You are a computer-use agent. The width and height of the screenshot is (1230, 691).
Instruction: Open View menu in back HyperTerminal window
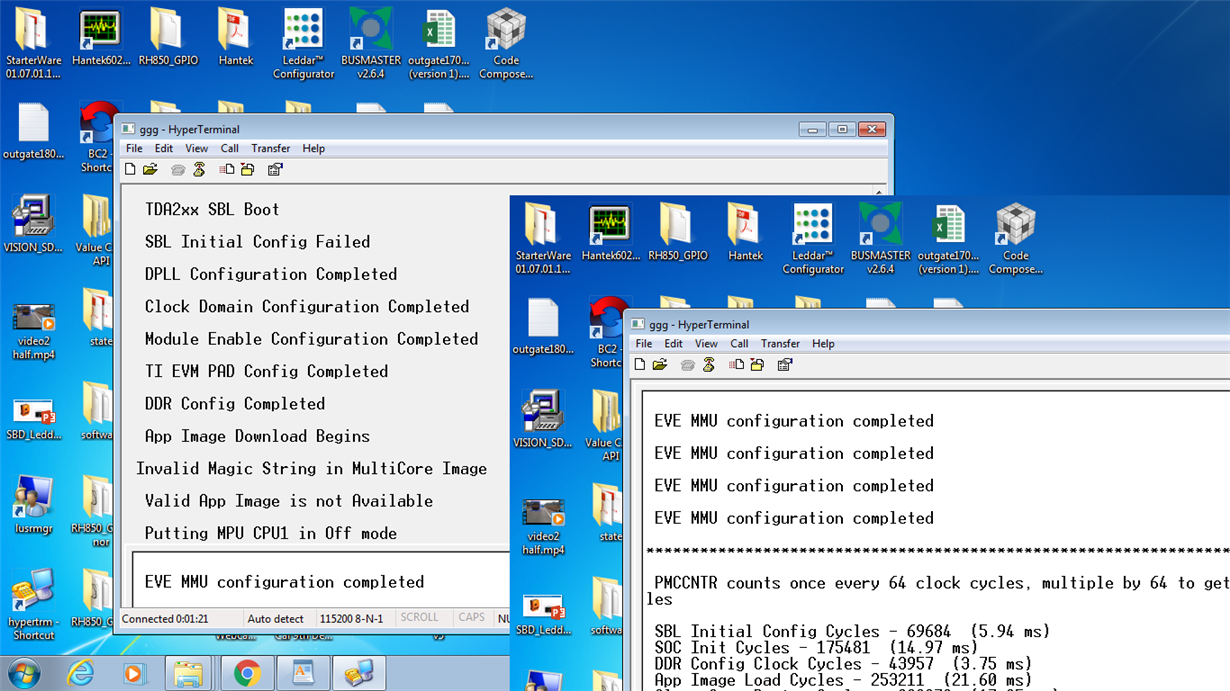(197, 149)
